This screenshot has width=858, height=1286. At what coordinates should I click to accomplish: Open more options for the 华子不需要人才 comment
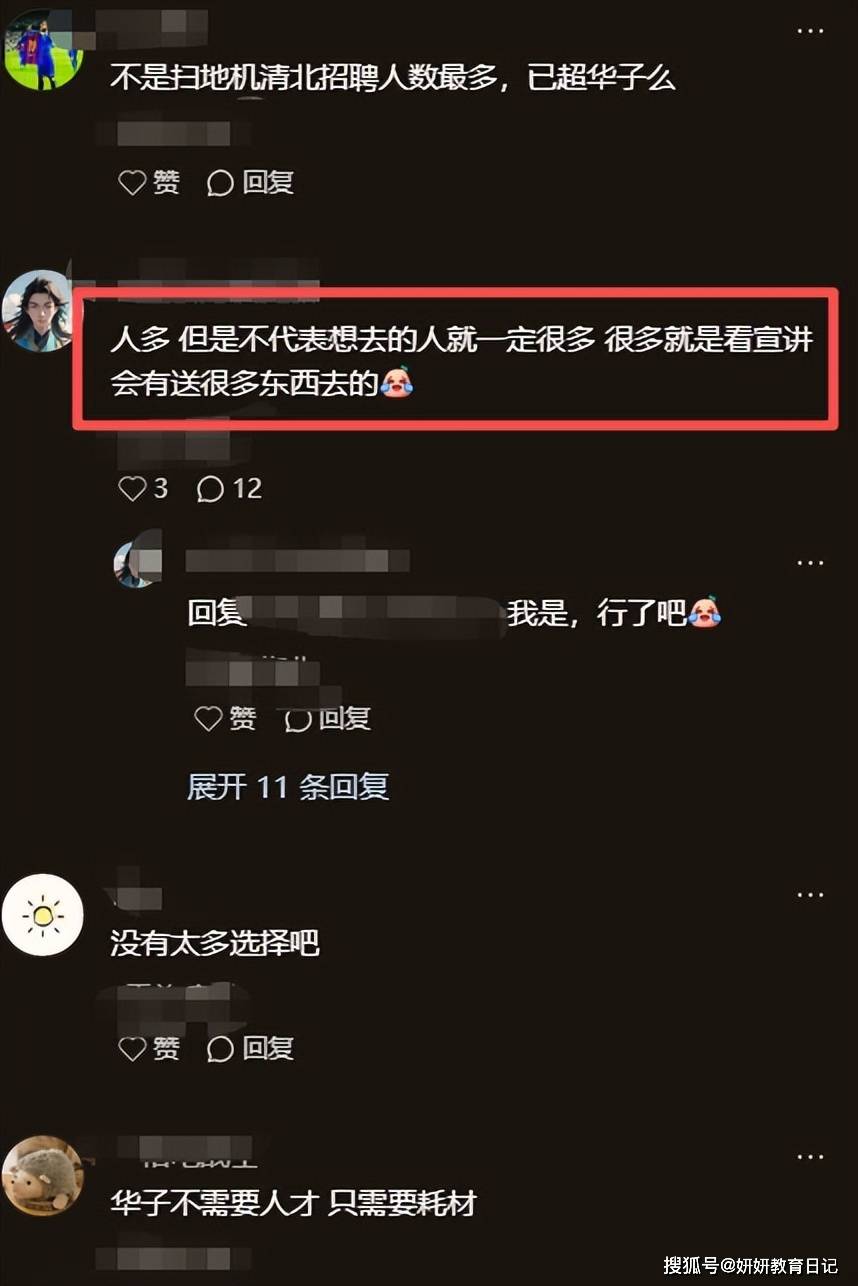(810, 1157)
